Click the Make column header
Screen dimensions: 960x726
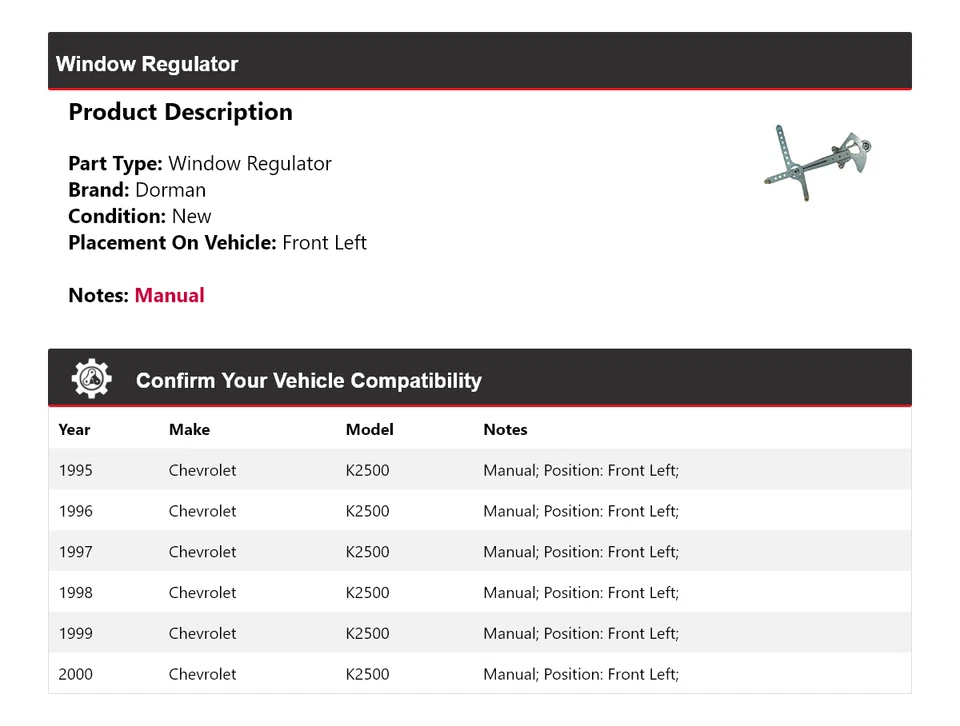pyautogui.click(x=189, y=429)
